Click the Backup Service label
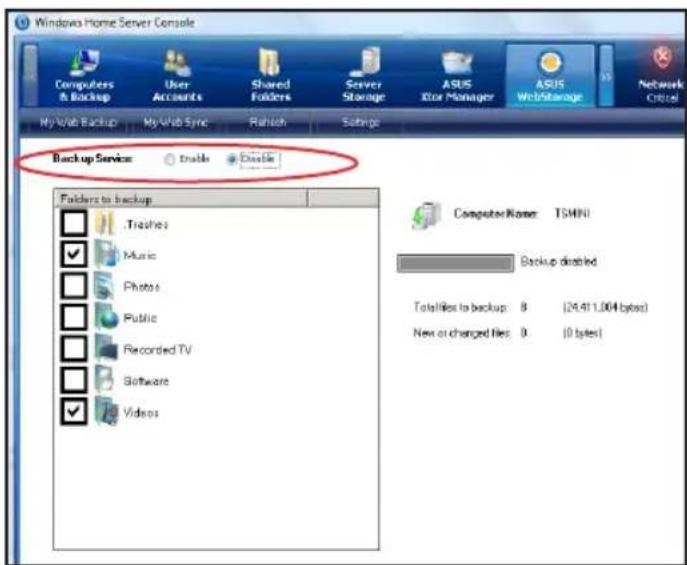This screenshot has width=687, height=565. coord(92,159)
